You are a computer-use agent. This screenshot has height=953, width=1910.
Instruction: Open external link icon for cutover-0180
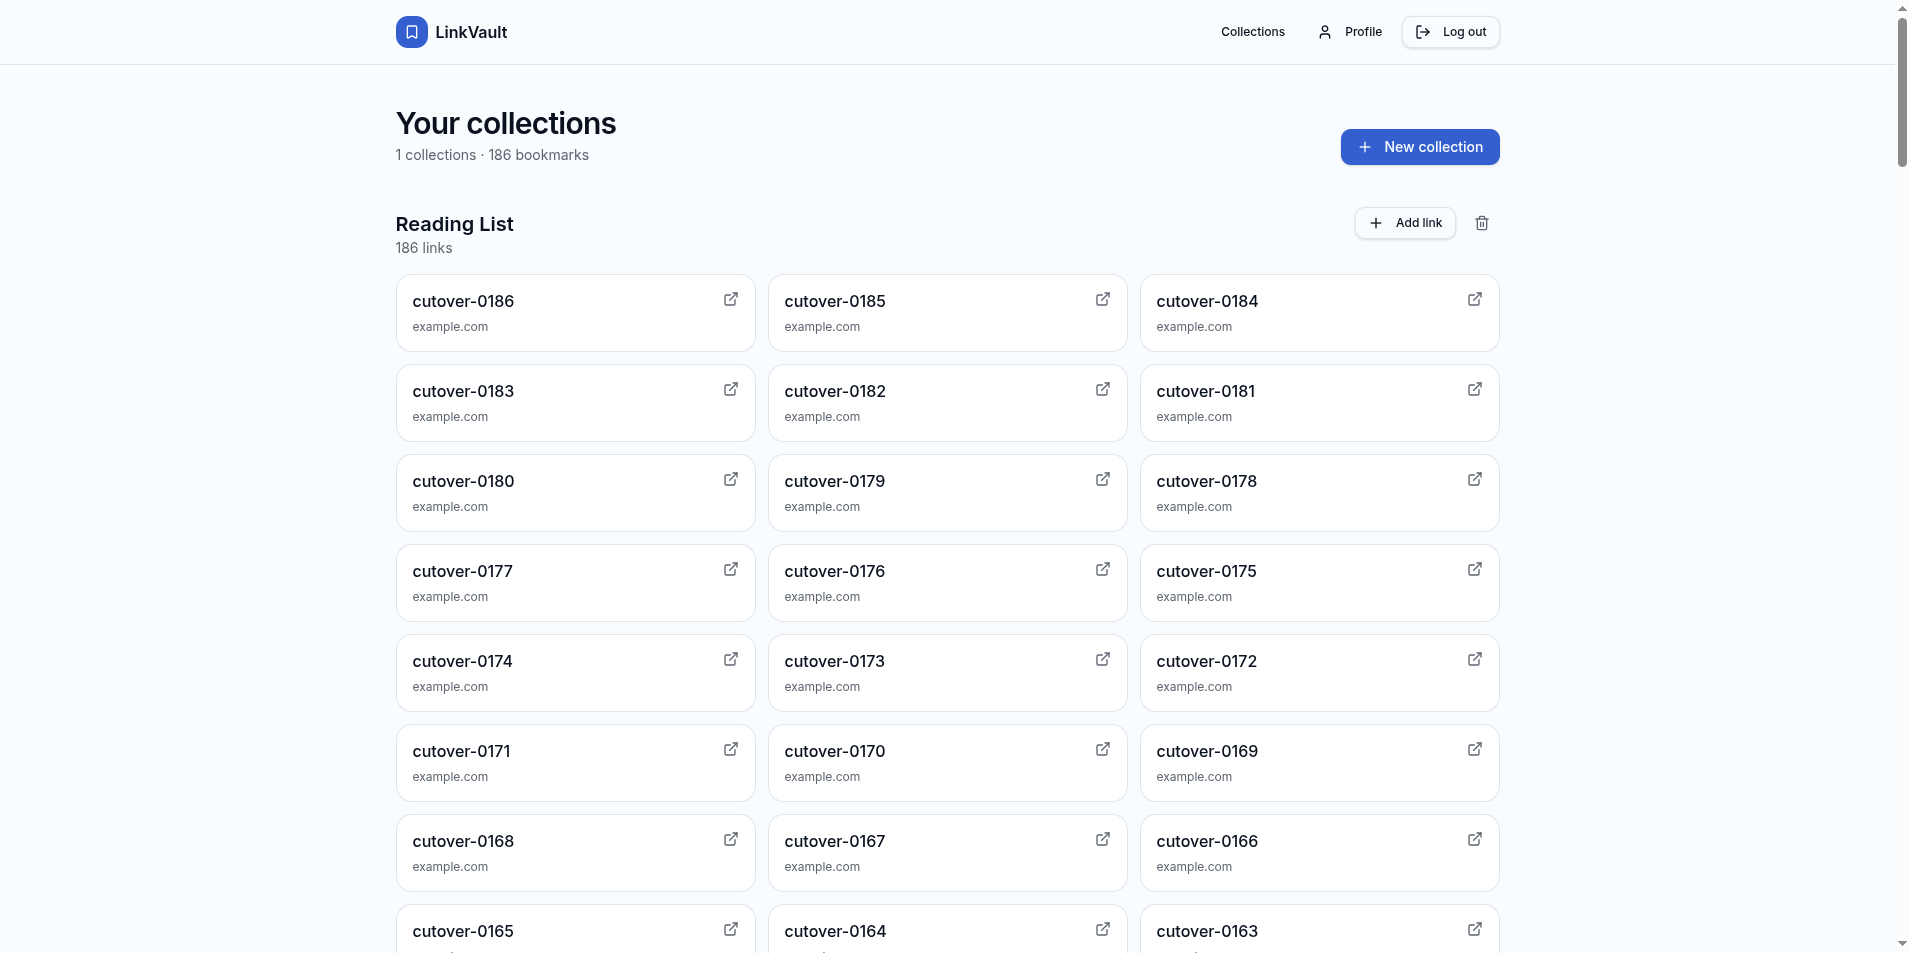click(x=731, y=479)
